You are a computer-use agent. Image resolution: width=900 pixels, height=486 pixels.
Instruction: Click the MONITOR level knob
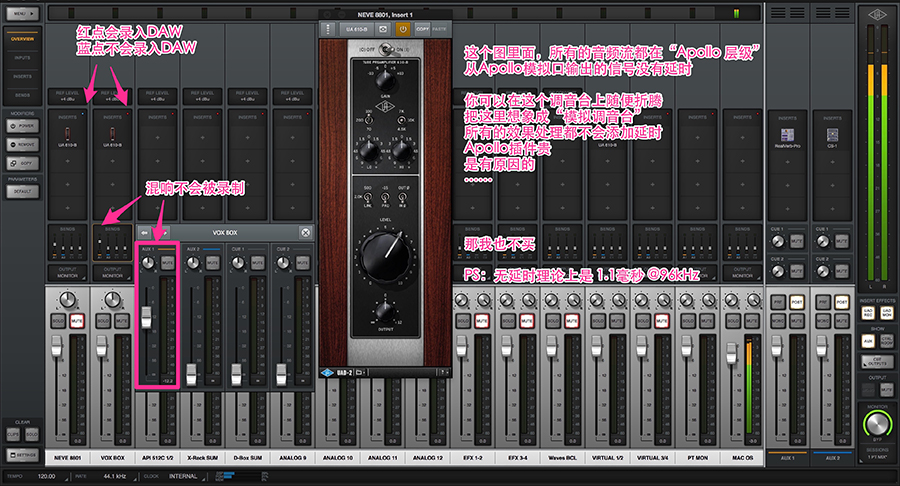coord(877,425)
